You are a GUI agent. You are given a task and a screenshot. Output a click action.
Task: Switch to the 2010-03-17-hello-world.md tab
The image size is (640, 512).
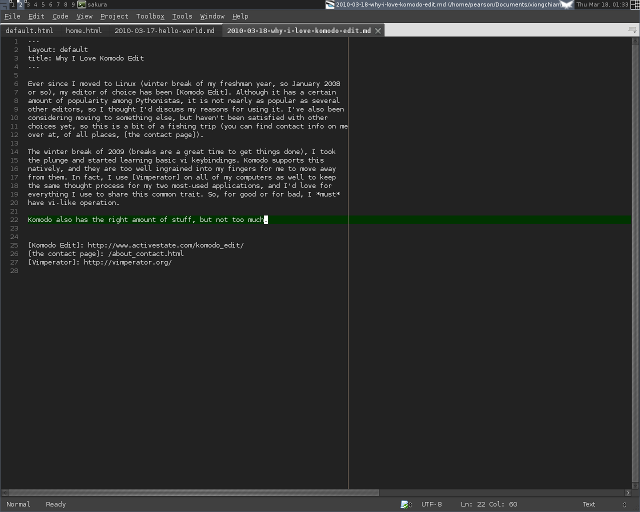tap(164, 31)
